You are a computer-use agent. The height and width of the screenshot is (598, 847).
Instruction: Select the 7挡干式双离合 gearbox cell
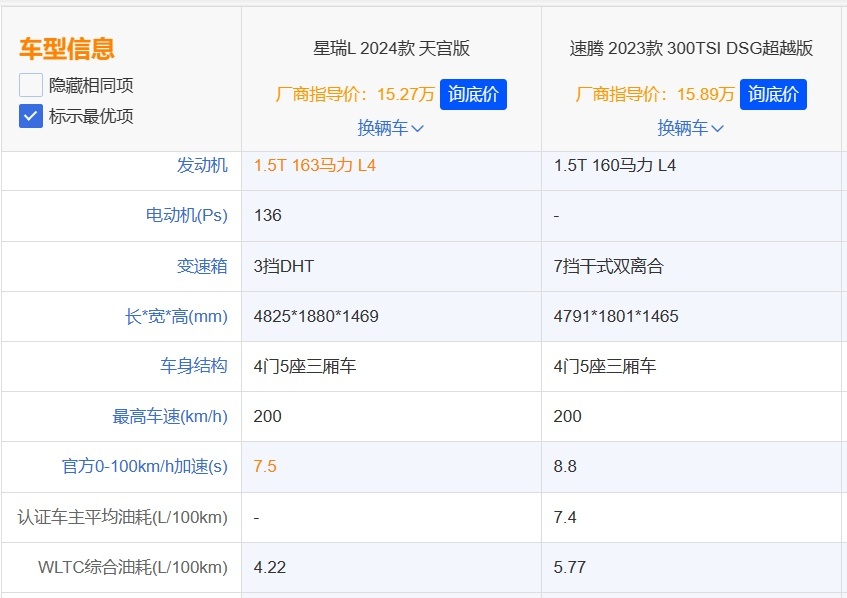(x=609, y=266)
